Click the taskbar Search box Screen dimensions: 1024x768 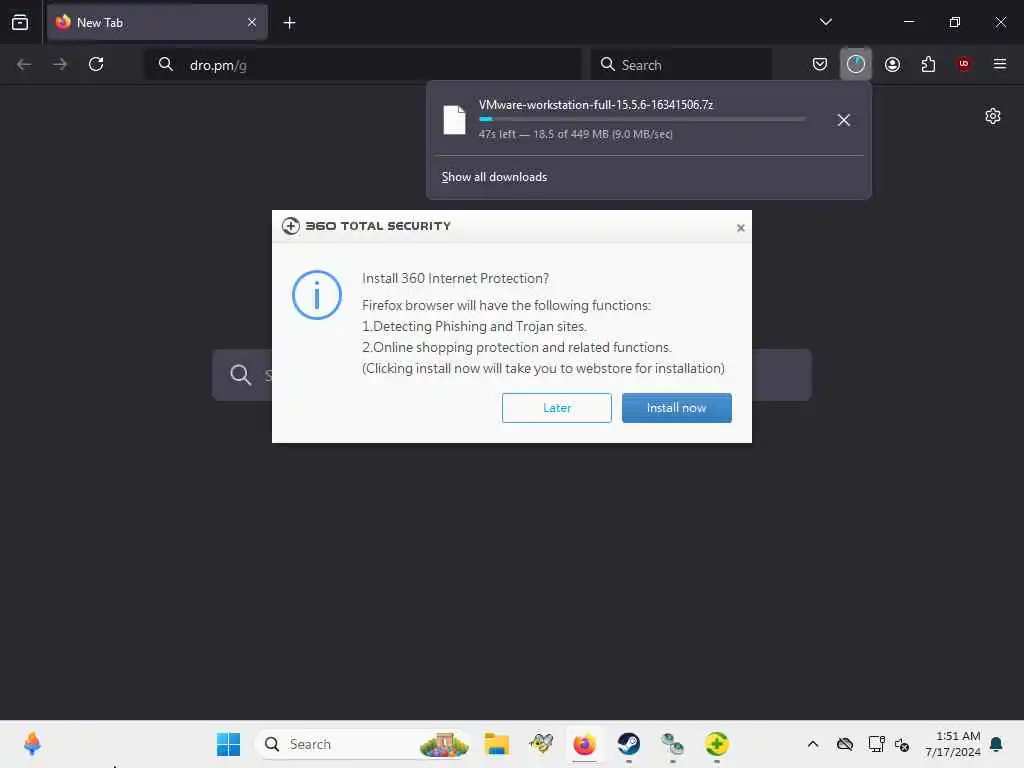(x=363, y=744)
